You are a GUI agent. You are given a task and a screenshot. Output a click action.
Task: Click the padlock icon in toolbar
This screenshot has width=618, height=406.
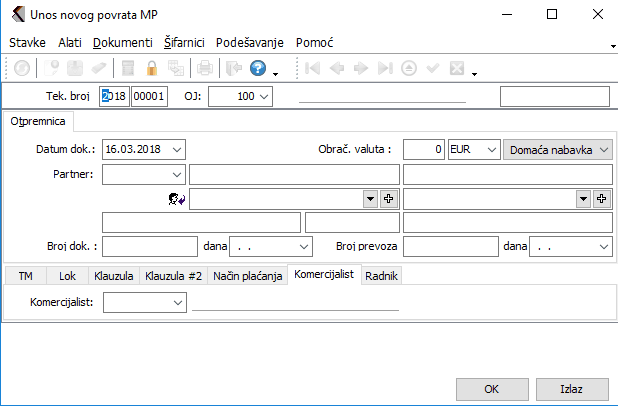pos(153,69)
